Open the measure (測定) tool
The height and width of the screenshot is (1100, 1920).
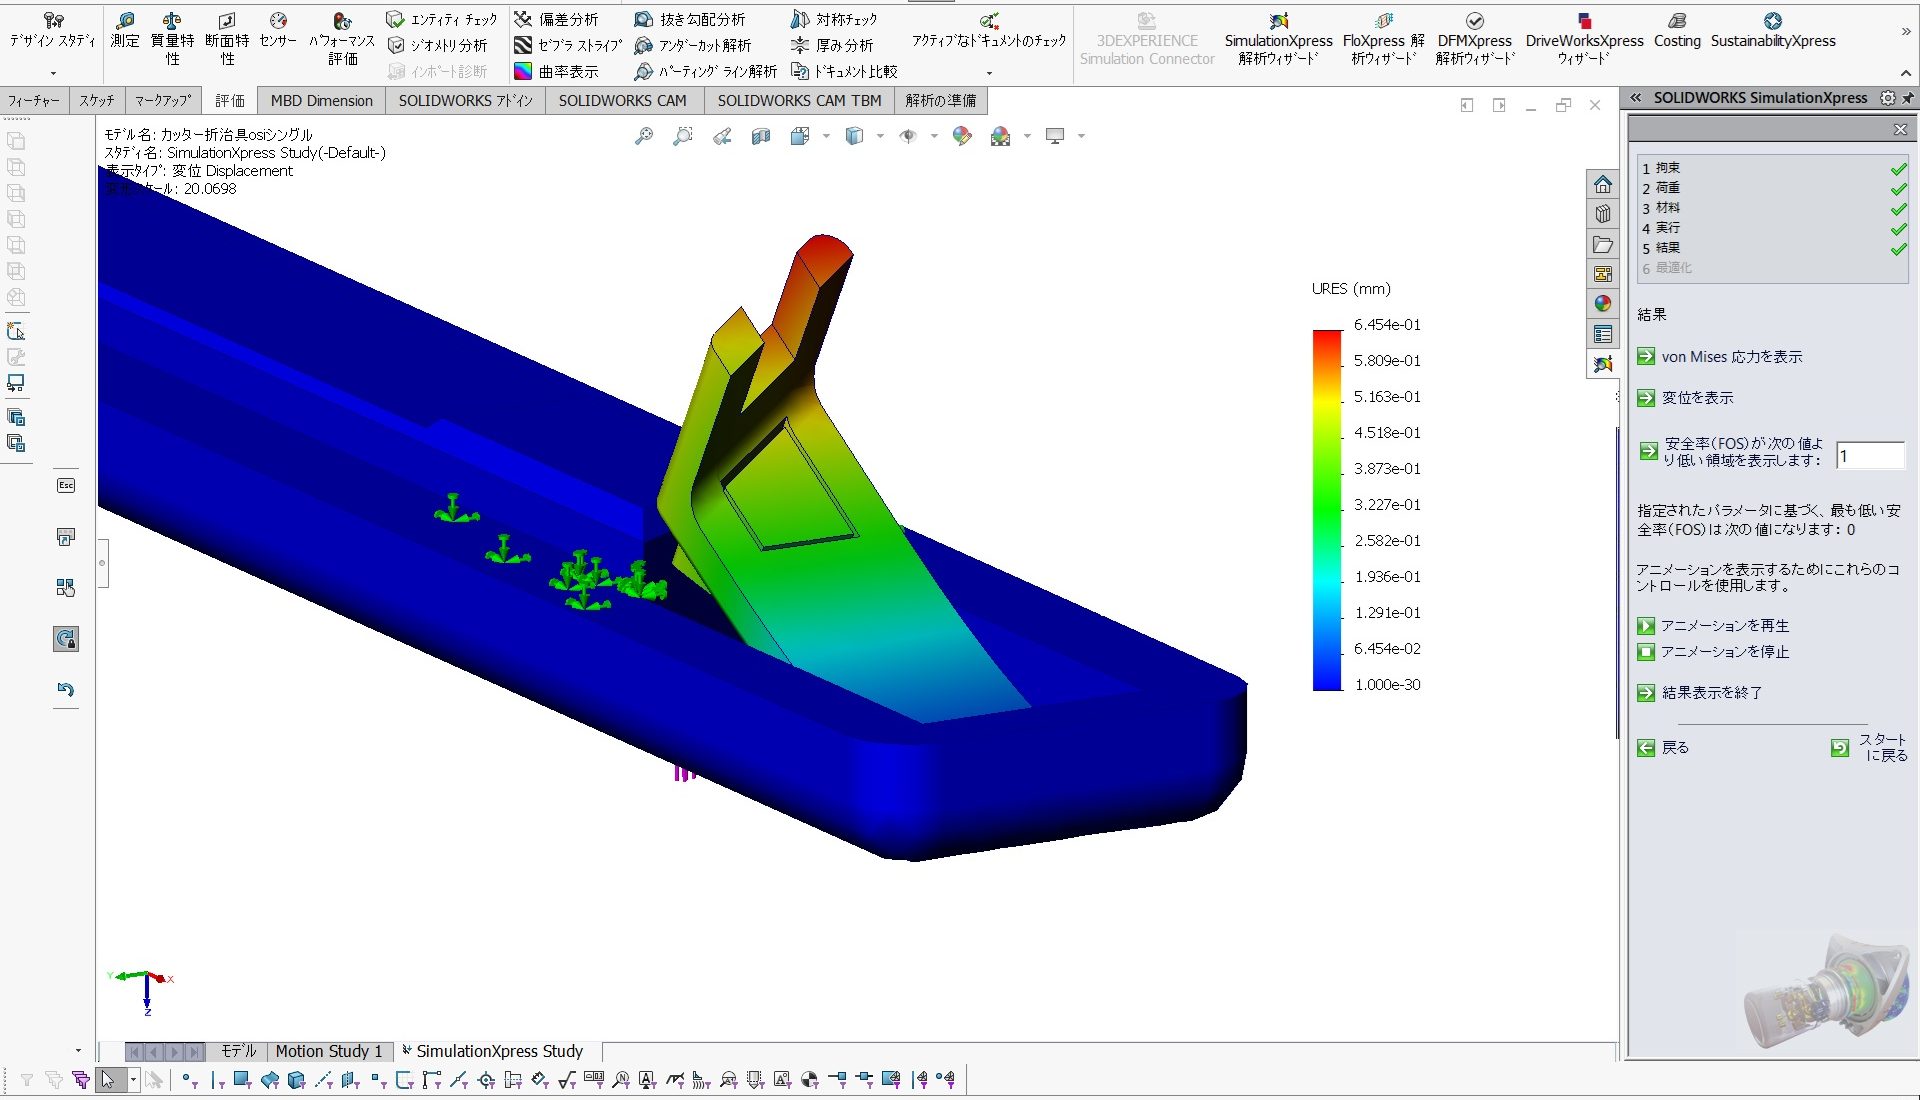(x=125, y=30)
